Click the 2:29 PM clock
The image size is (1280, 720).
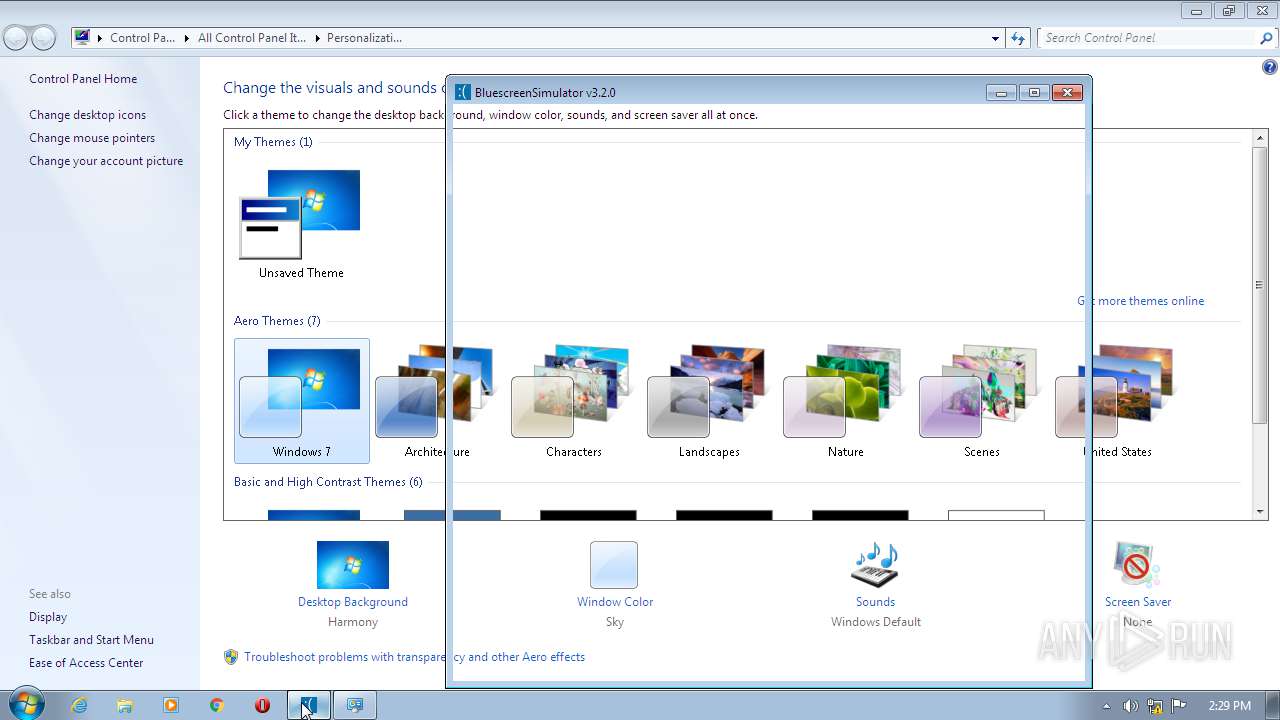click(1229, 706)
